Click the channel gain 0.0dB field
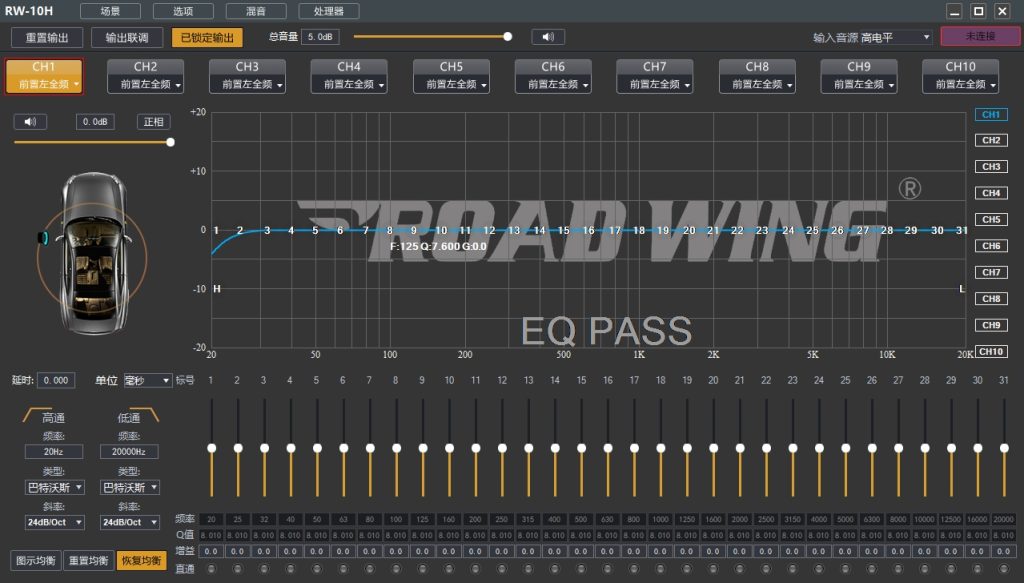The image size is (1024, 583). click(x=95, y=121)
